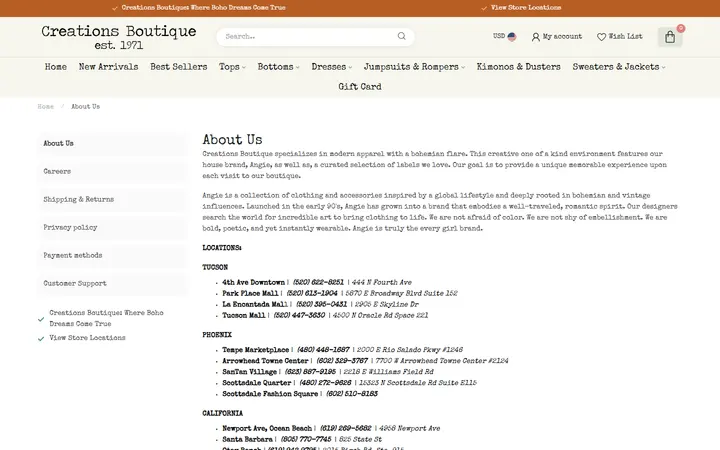Viewport: 720px width, 450px height.
Task: Click top banner Where Boho Dreams Come True
Action: pyautogui.click(x=203, y=8)
